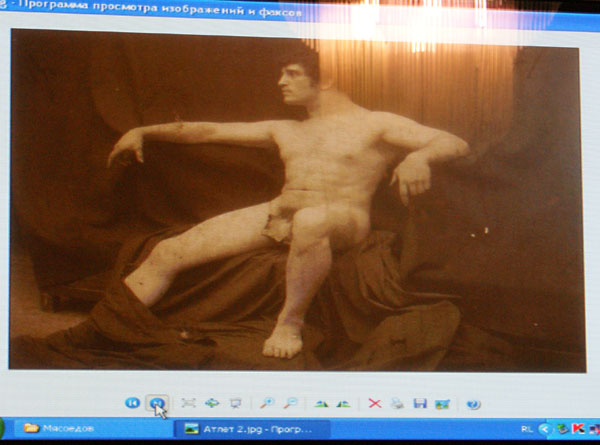The image size is (600, 445).
Task: Start the slide show
Action: 235,403
